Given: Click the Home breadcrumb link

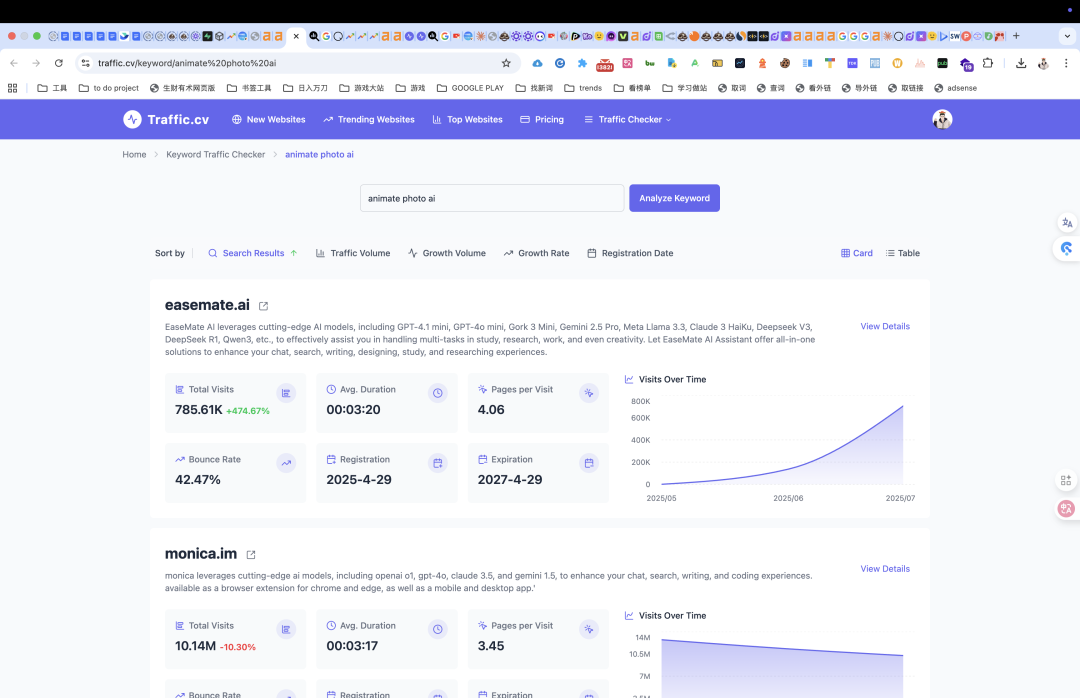Looking at the screenshot, I should pos(134,154).
